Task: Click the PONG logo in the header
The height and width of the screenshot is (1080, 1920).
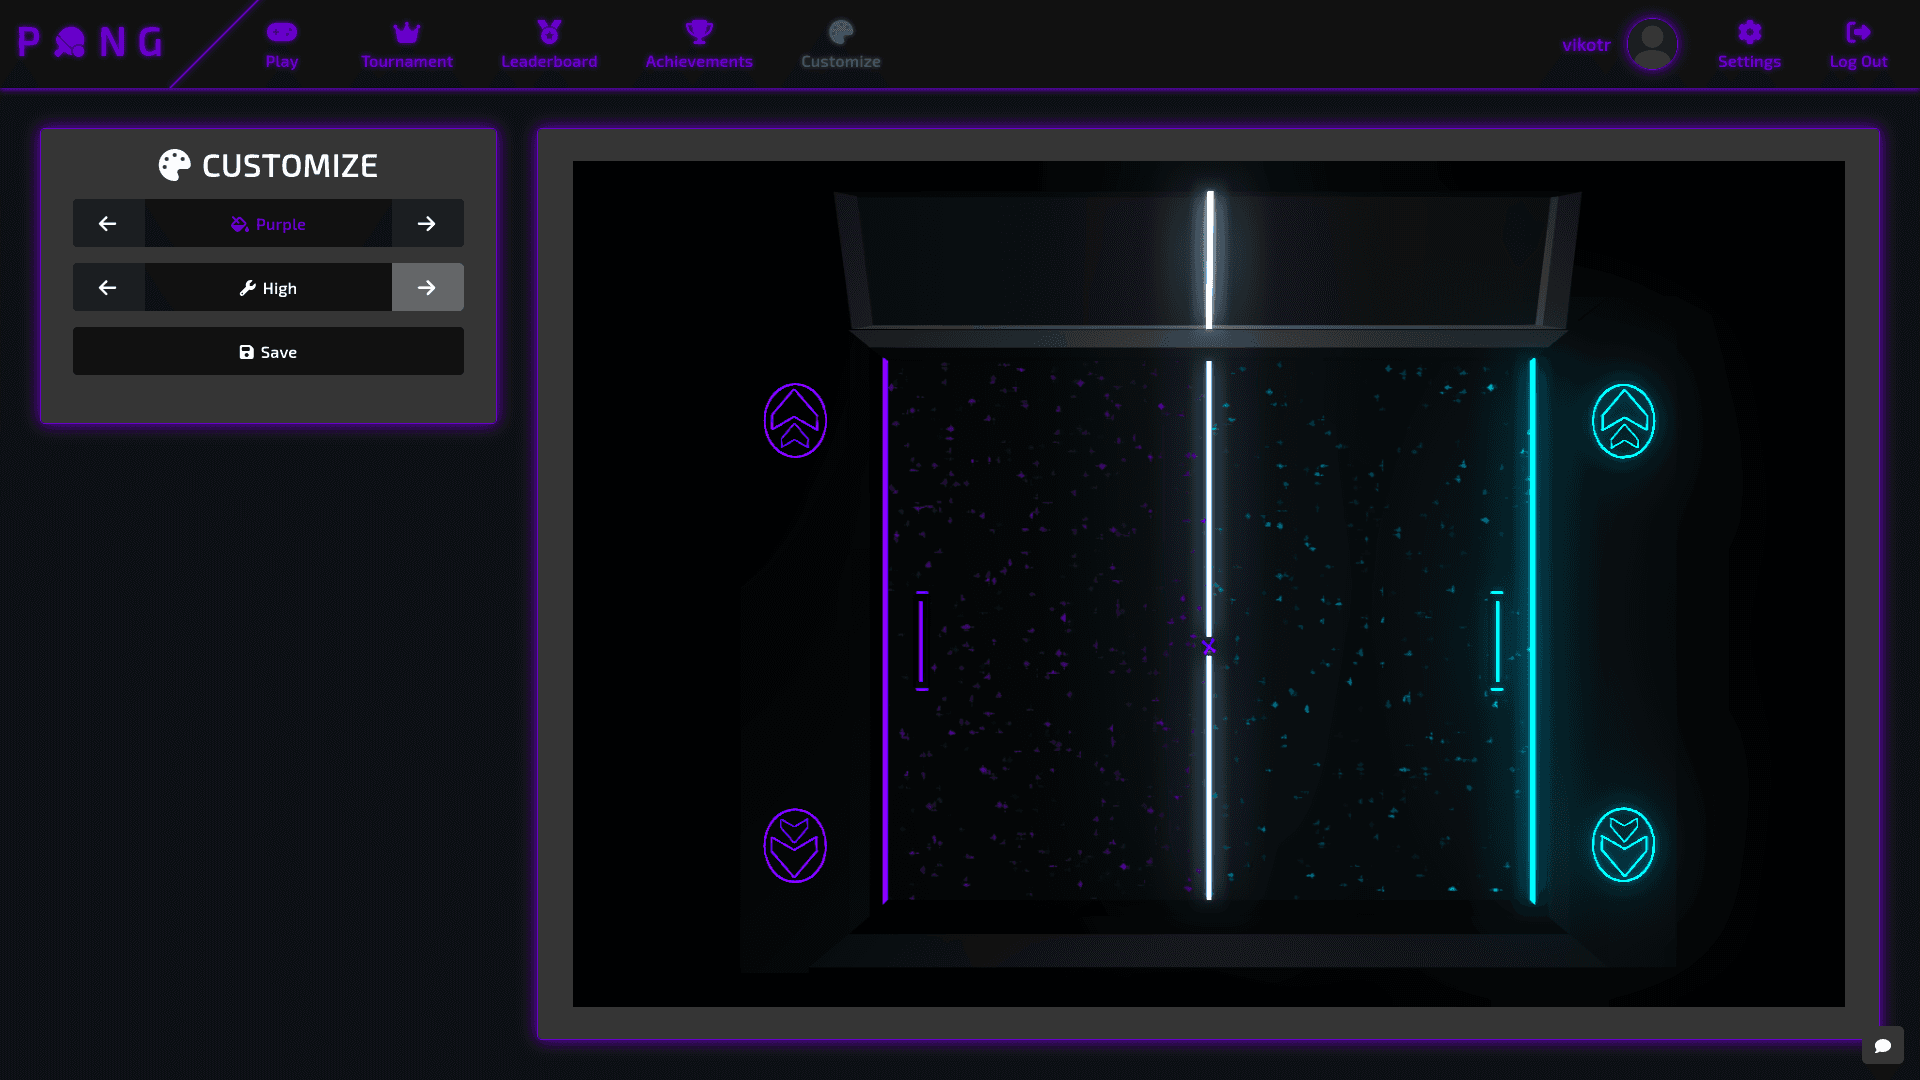Action: tap(88, 42)
